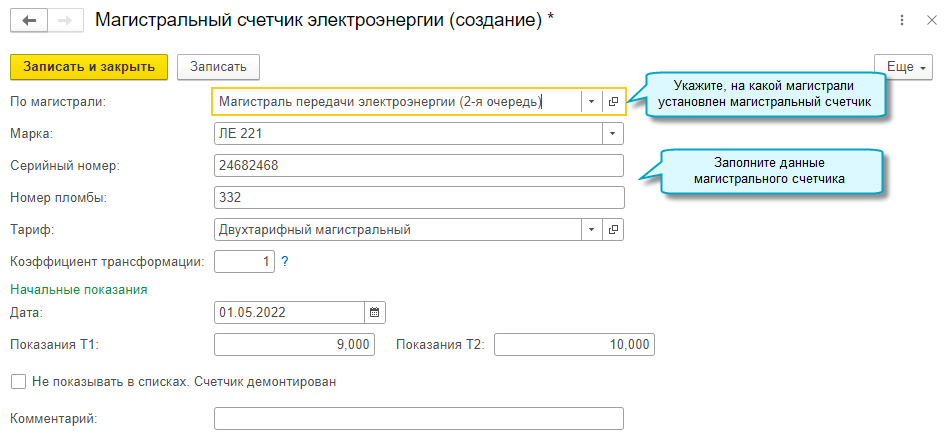Expand the Тариф dropdown list
949x438 pixels.
click(x=591, y=230)
